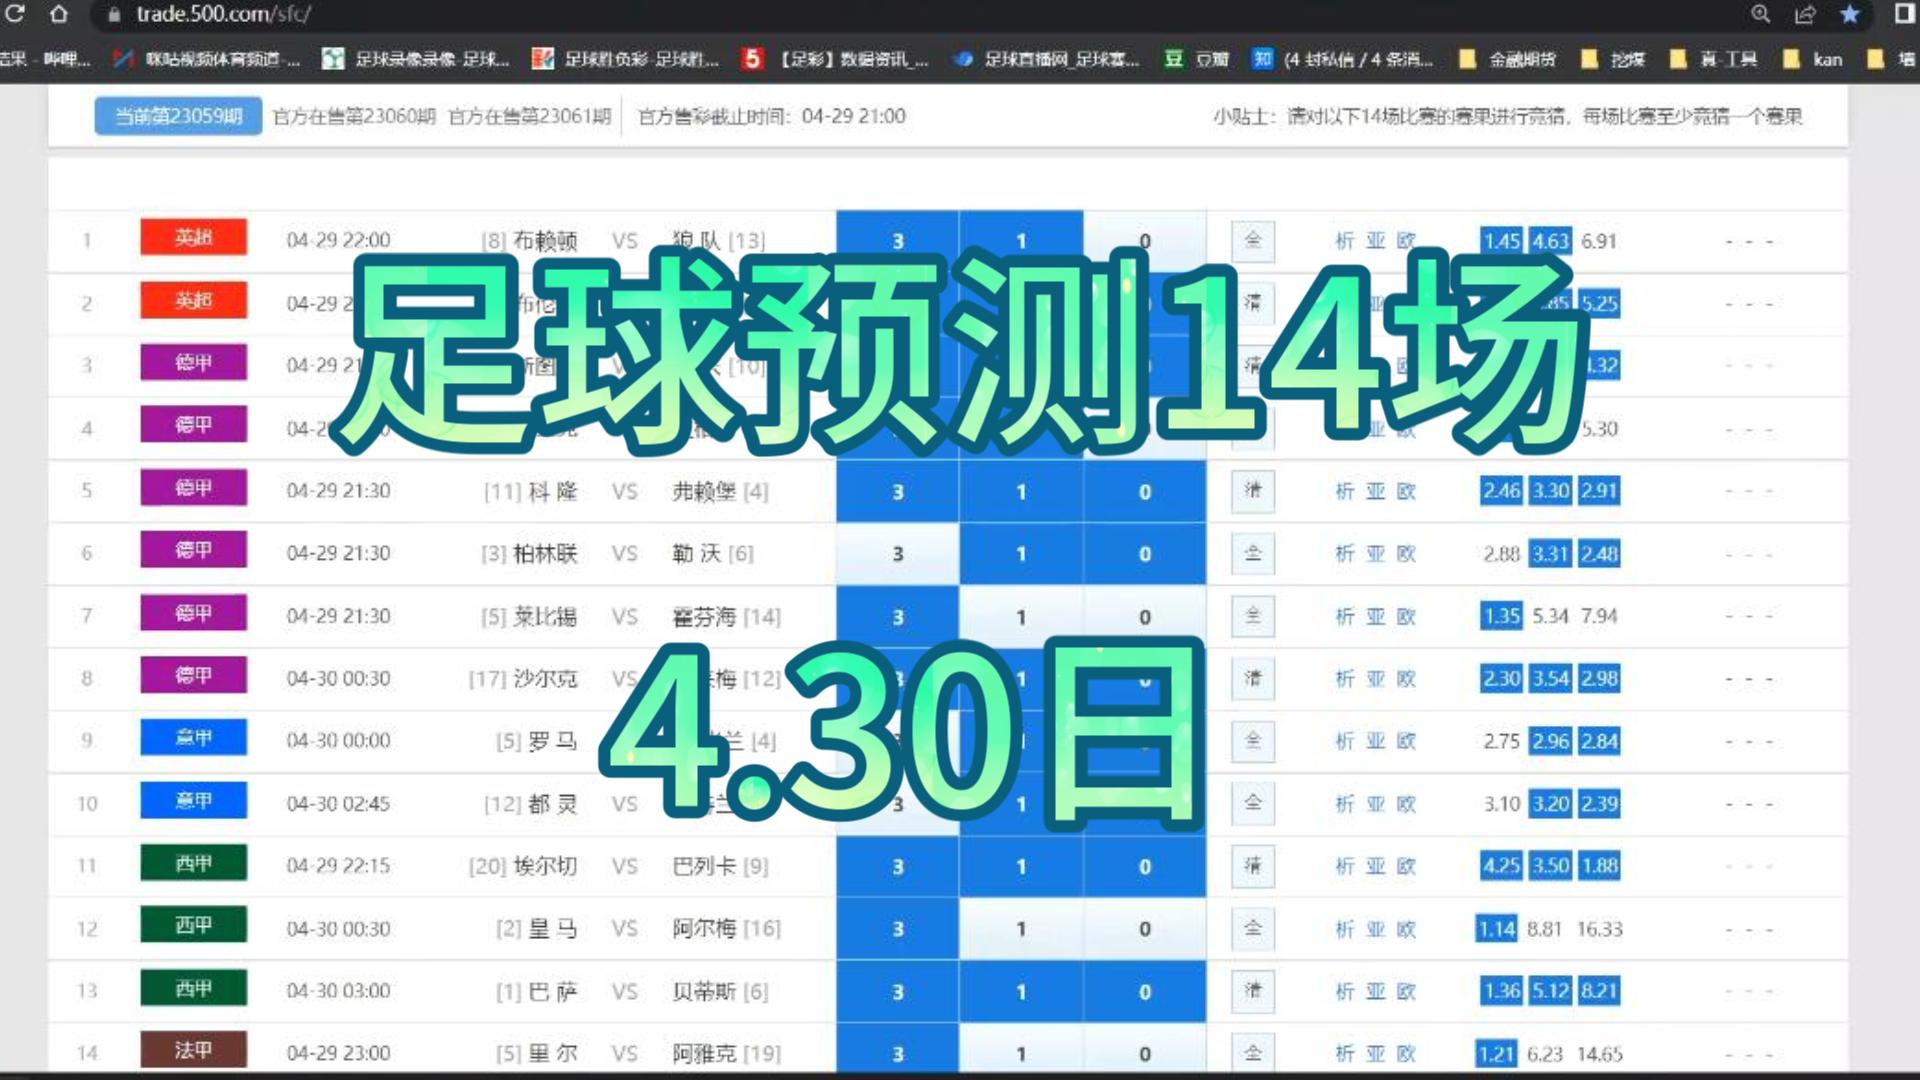This screenshot has height=1080, width=1920.
Task: Click the 清 box for 巴萨 row
Action: click(x=1253, y=991)
